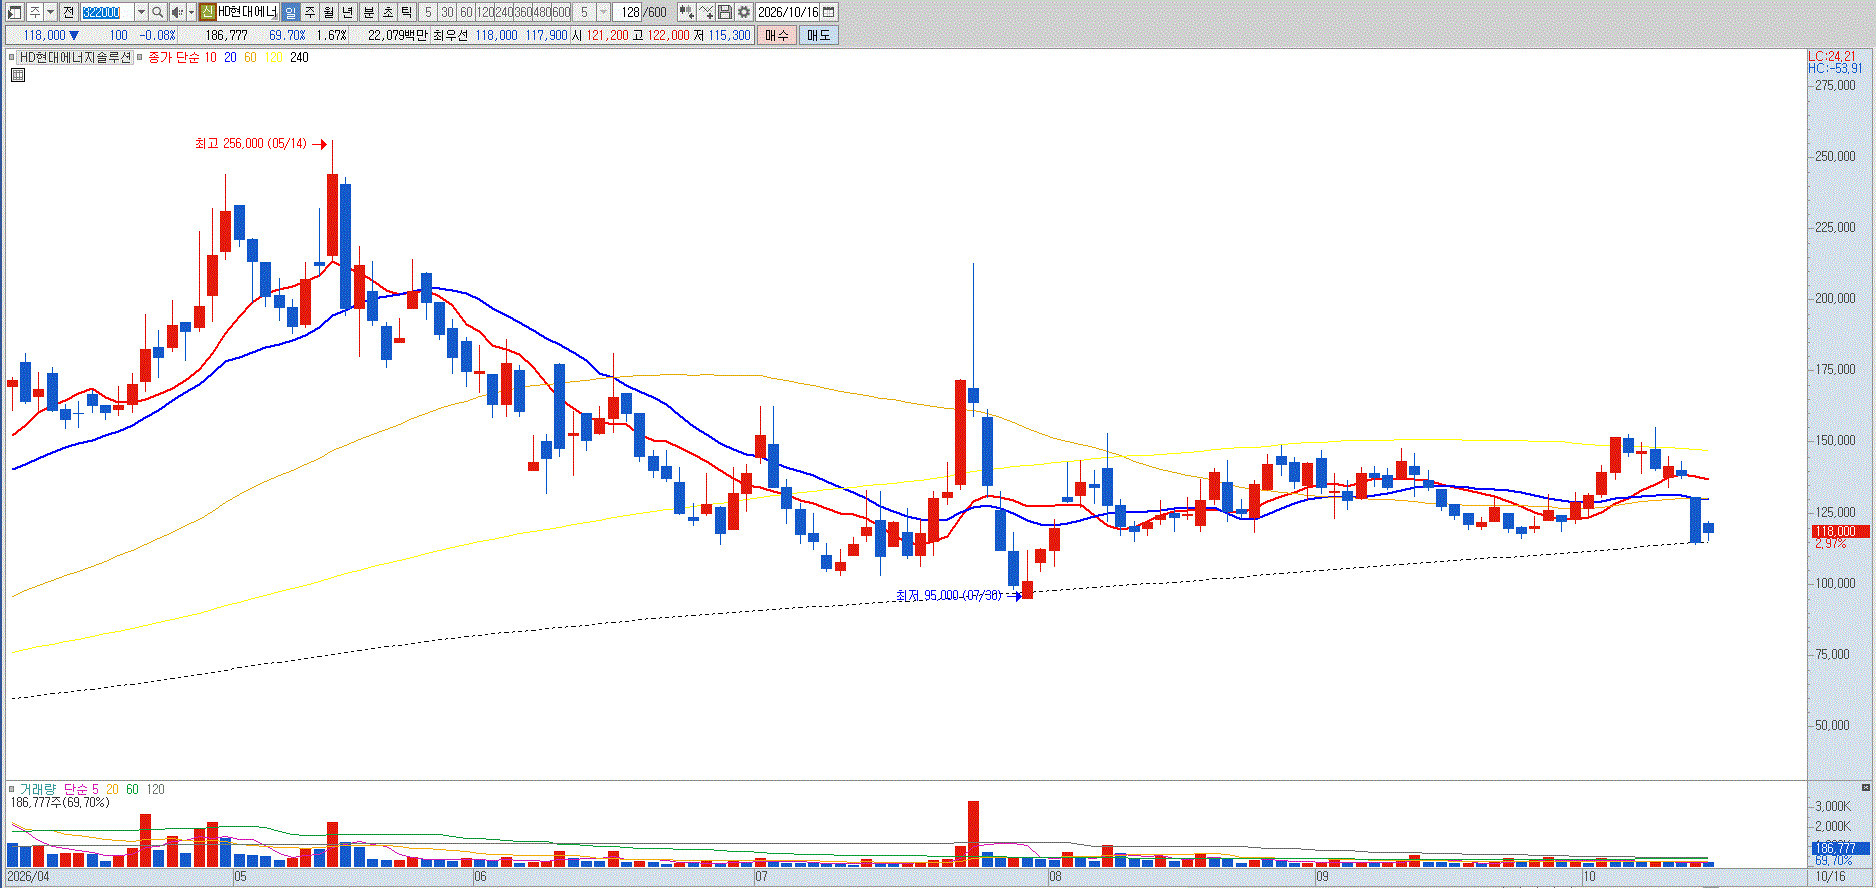Screen dimensions: 1876x888
Task: Select the 30 interval preset
Action: [x=447, y=12]
